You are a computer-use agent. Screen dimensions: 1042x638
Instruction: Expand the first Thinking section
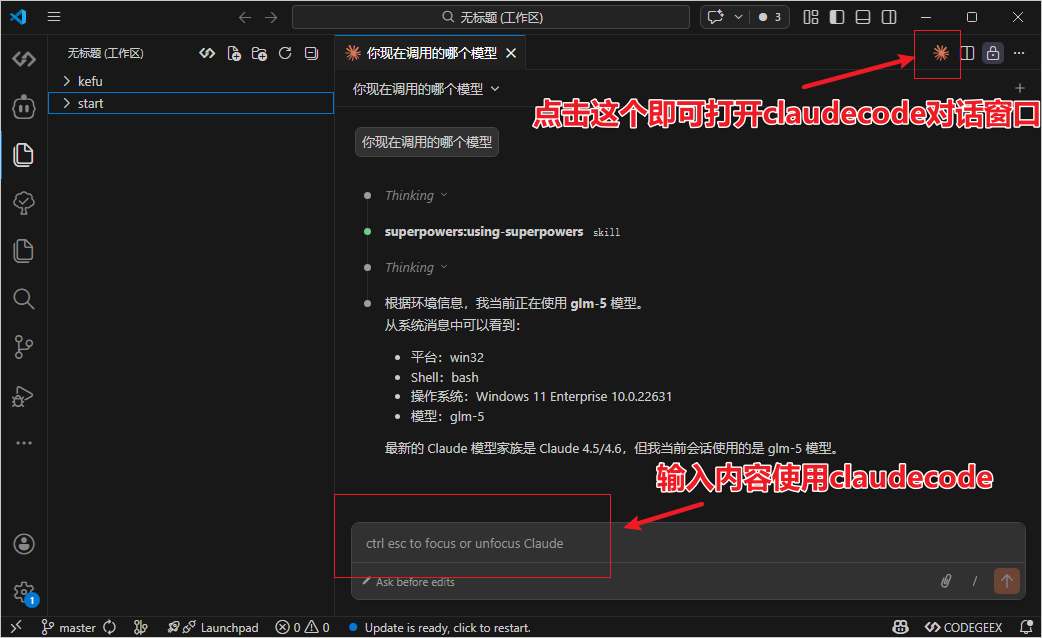[417, 195]
